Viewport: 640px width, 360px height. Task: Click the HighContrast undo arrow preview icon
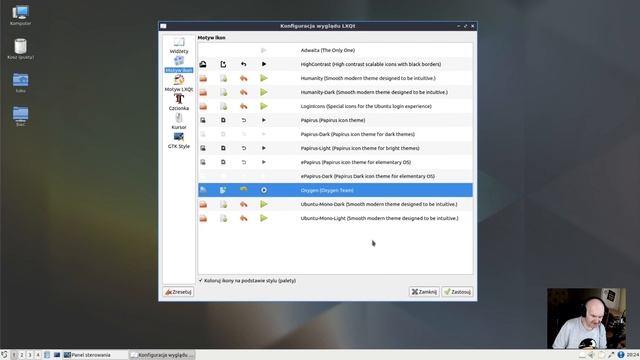point(244,64)
